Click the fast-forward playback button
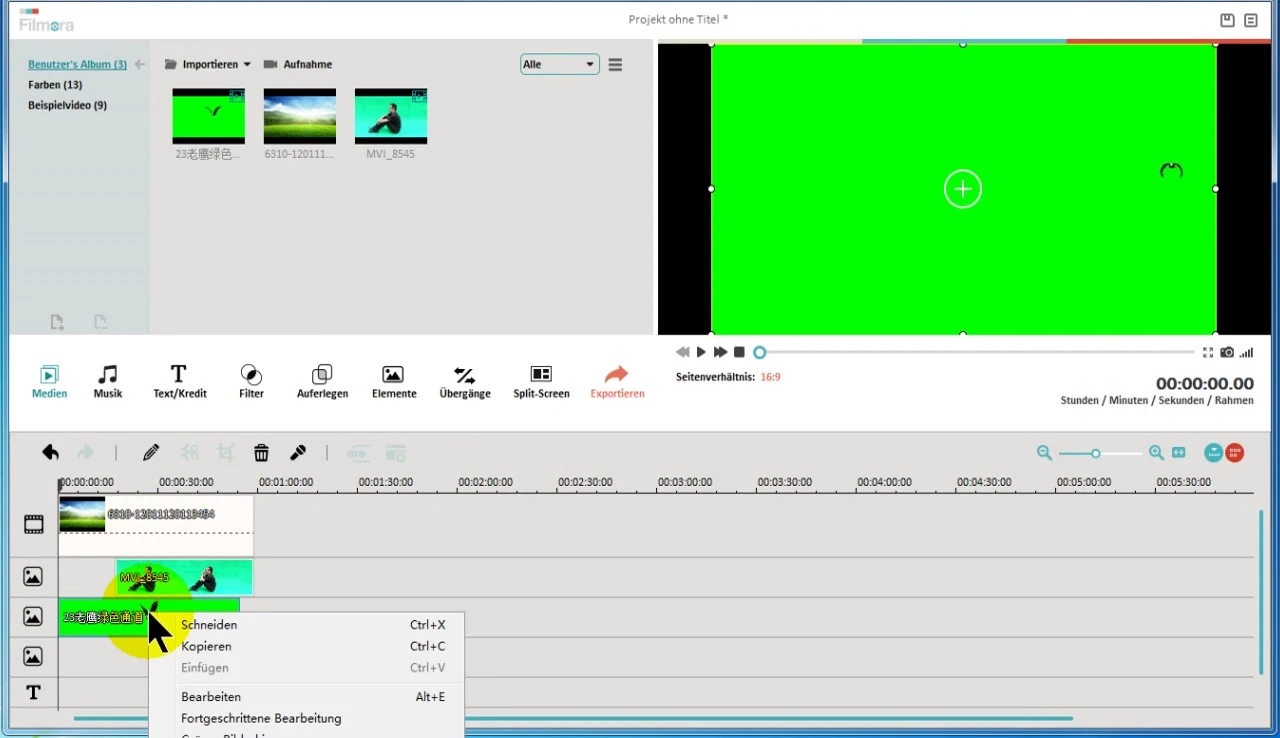1280x738 pixels. tap(720, 352)
